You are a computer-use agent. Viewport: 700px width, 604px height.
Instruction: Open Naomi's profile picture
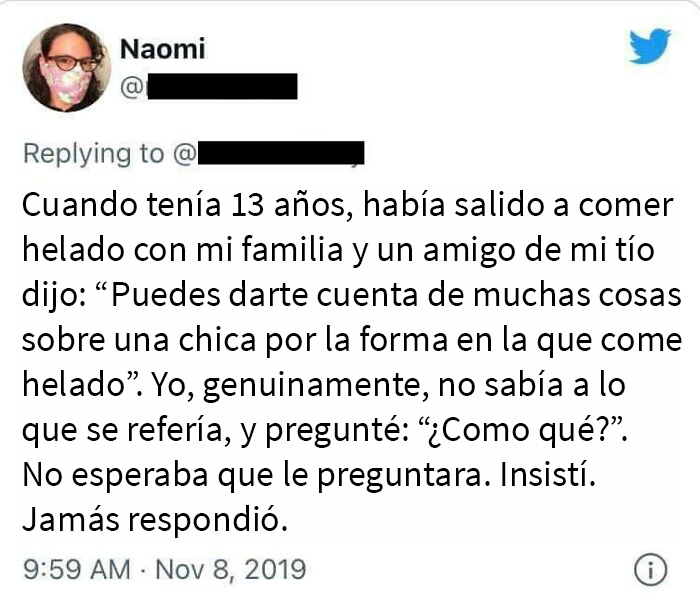coord(67,67)
